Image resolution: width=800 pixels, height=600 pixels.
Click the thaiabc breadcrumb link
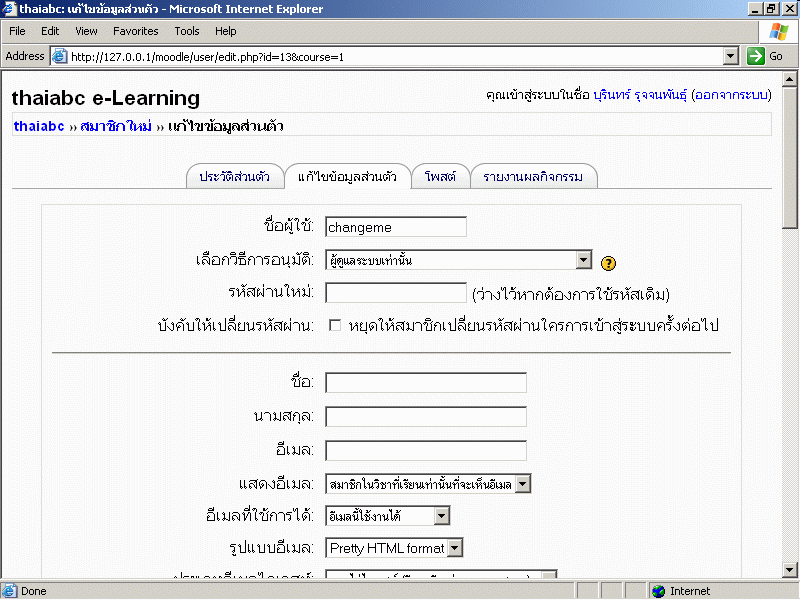(x=39, y=127)
